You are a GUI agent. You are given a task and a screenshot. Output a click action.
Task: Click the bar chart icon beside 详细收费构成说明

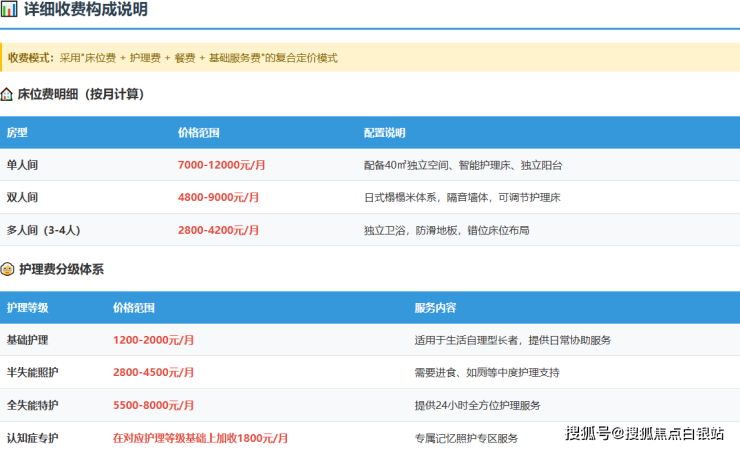(8, 10)
